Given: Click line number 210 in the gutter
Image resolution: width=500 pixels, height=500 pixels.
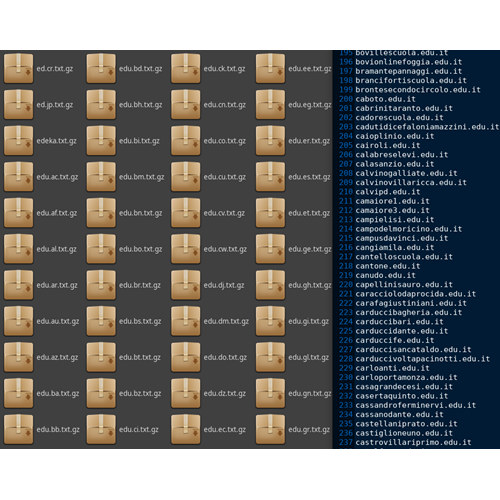Looking at the screenshot, I should click(346, 192).
